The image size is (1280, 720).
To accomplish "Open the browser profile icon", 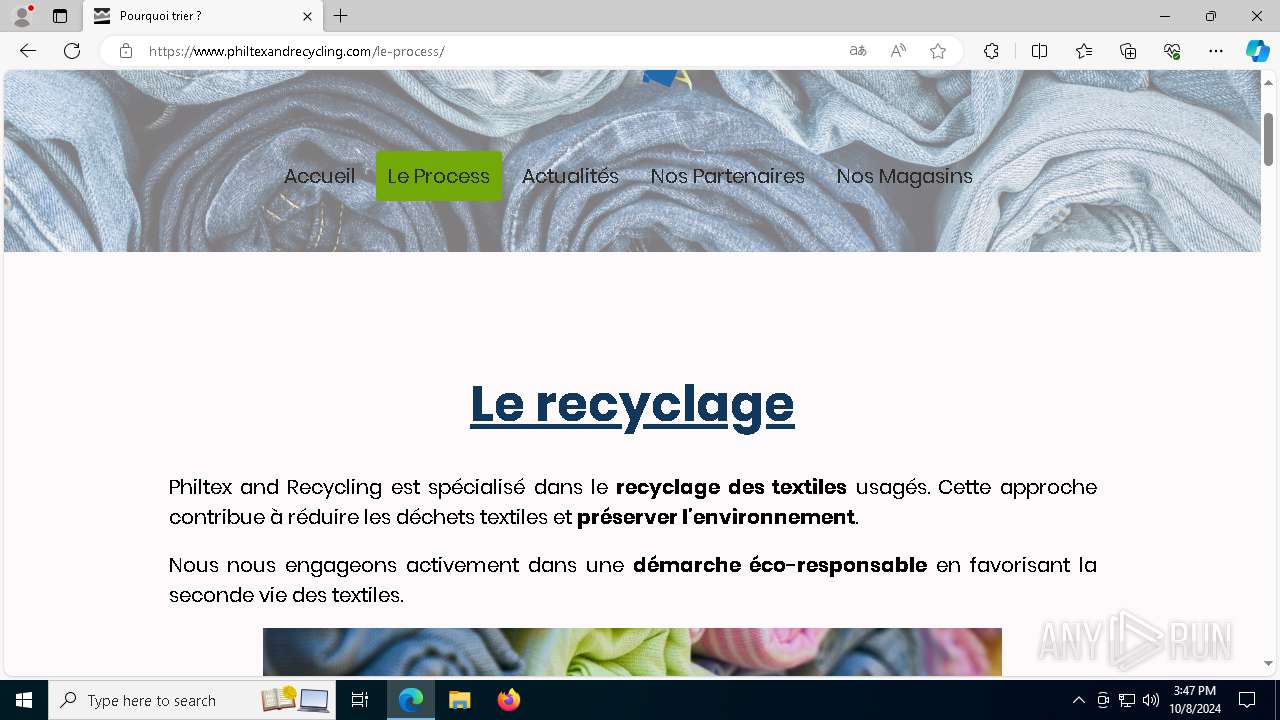I will [x=22, y=16].
